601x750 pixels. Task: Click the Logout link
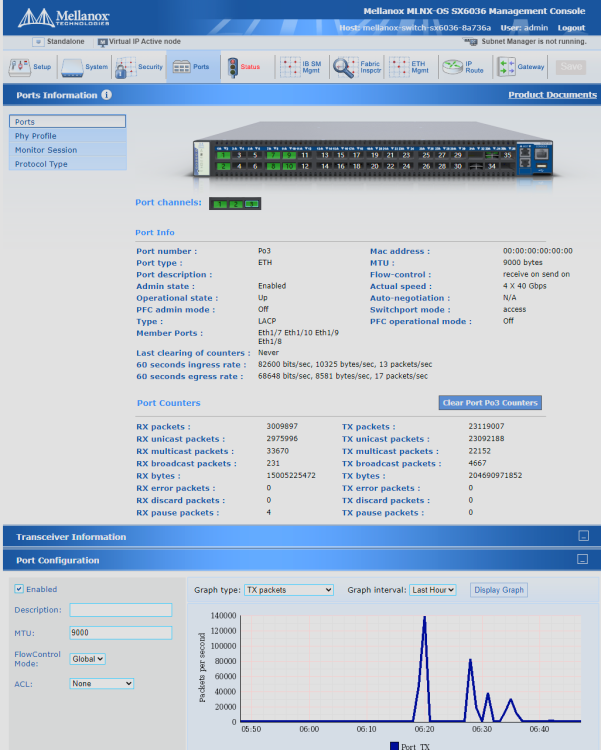571,28
